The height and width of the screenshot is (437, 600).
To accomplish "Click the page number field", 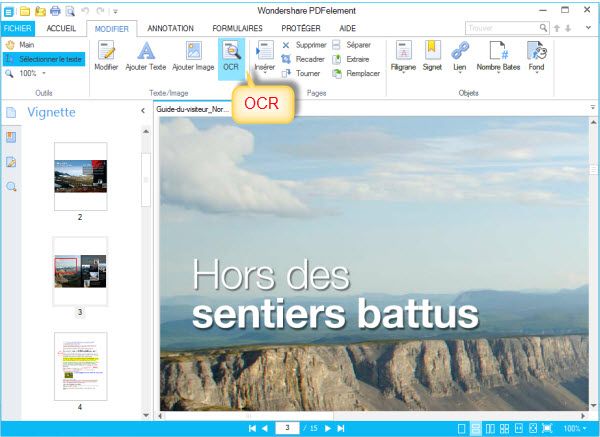I will coord(287,428).
